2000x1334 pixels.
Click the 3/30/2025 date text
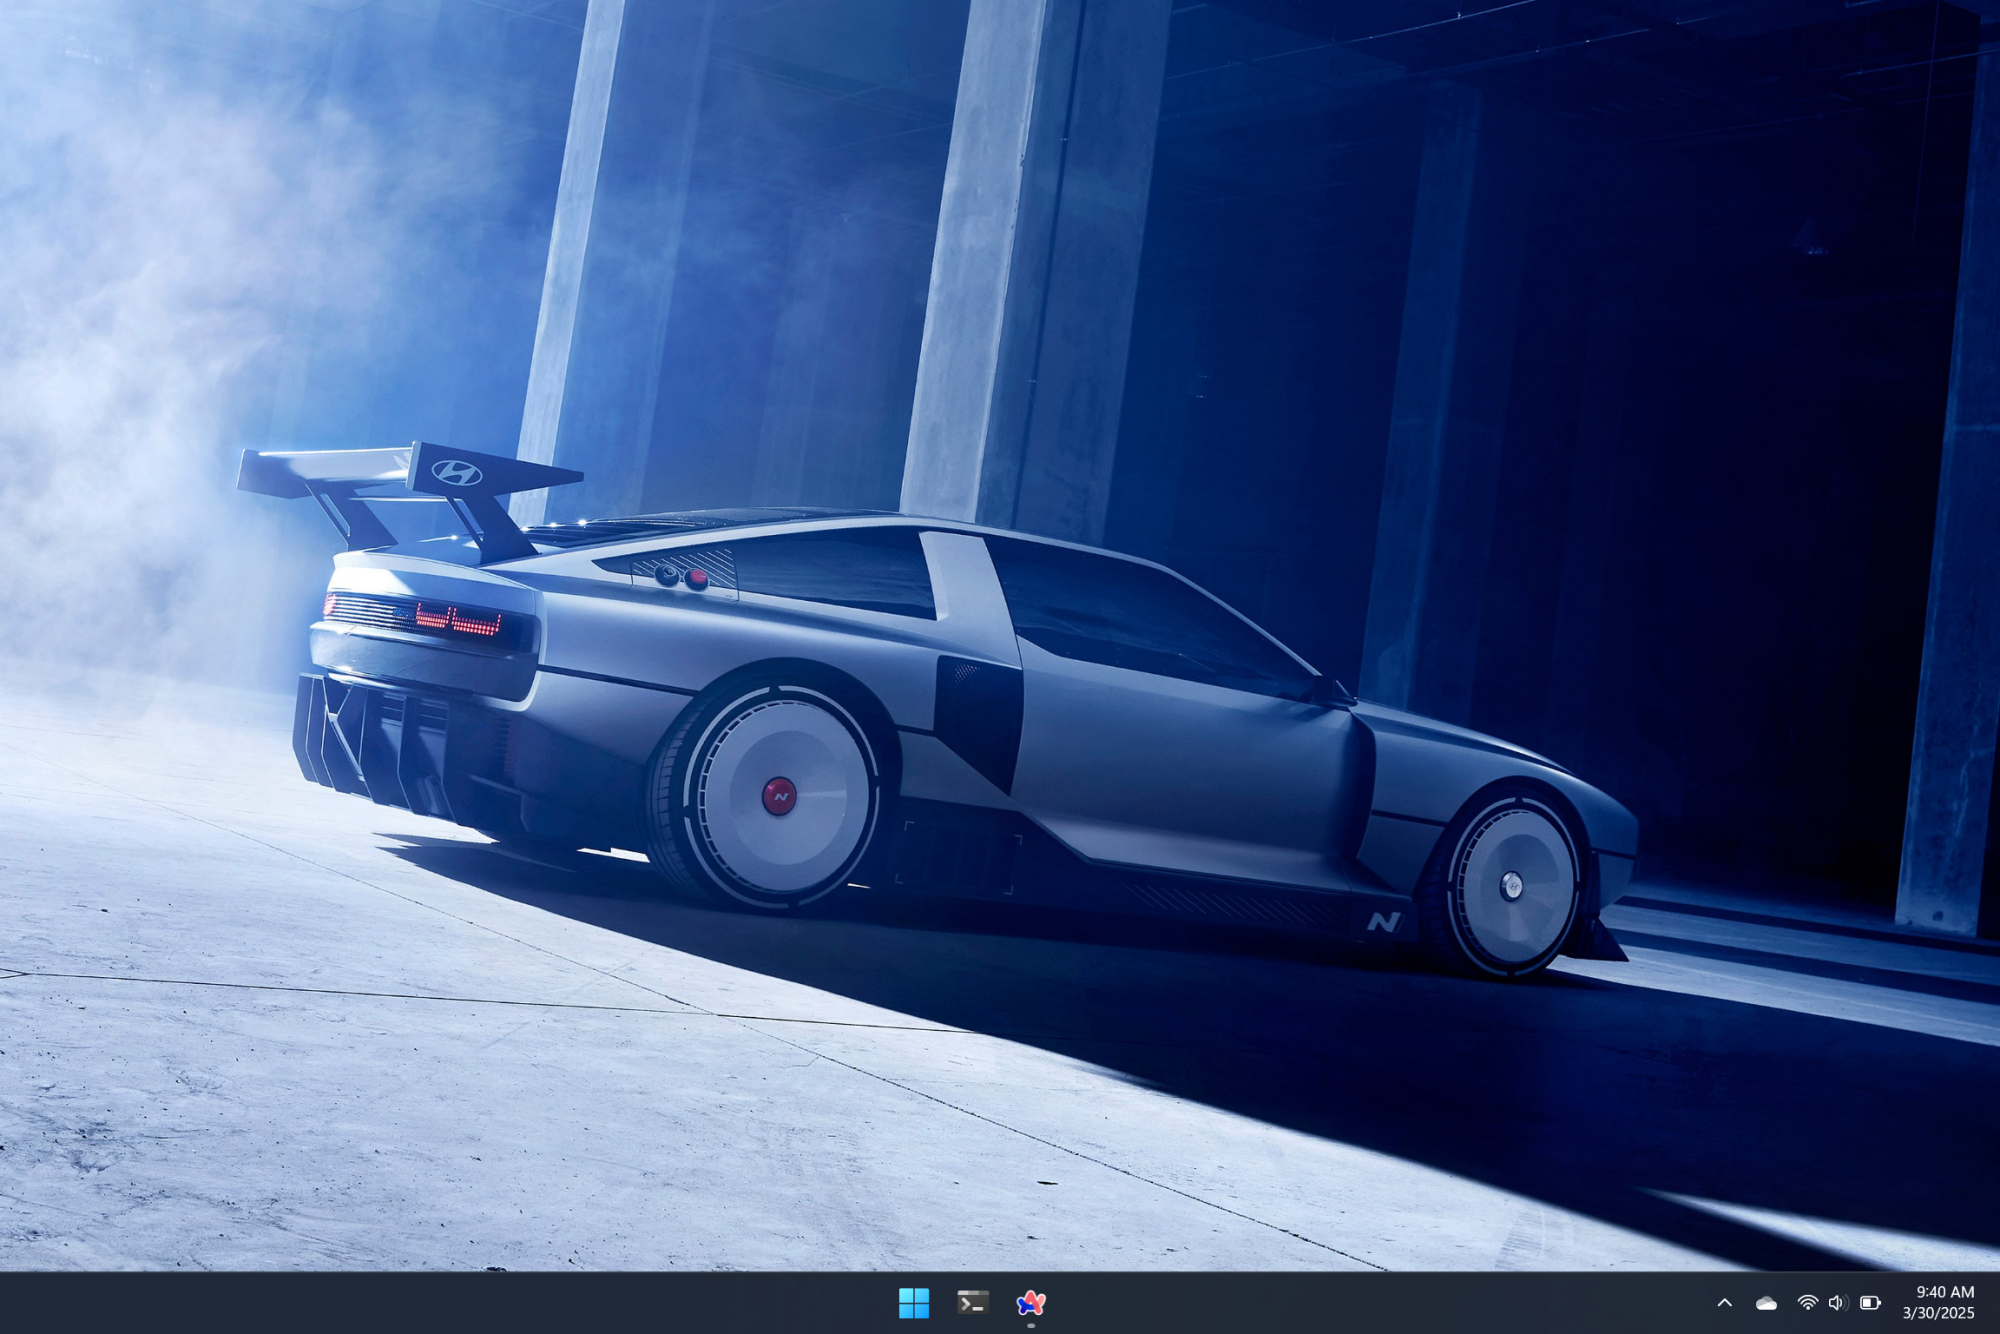click(1938, 1313)
